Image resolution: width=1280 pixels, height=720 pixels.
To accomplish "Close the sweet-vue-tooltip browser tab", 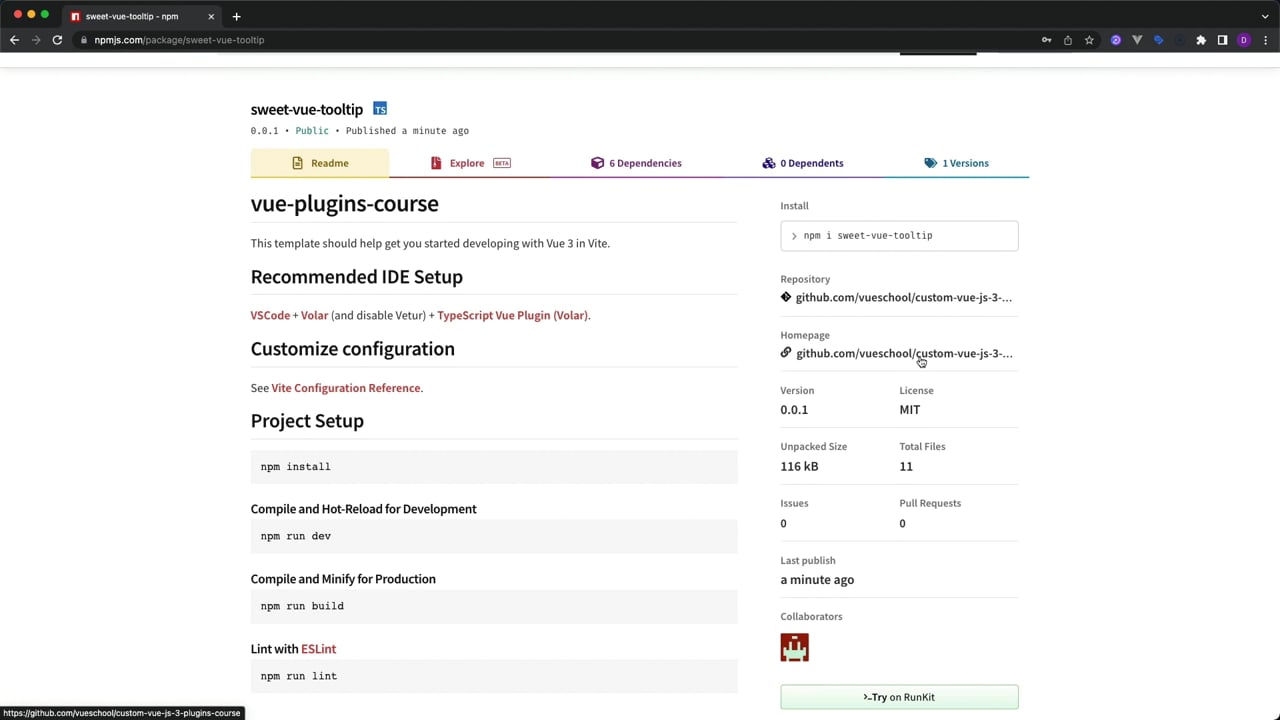I will pos(211,16).
